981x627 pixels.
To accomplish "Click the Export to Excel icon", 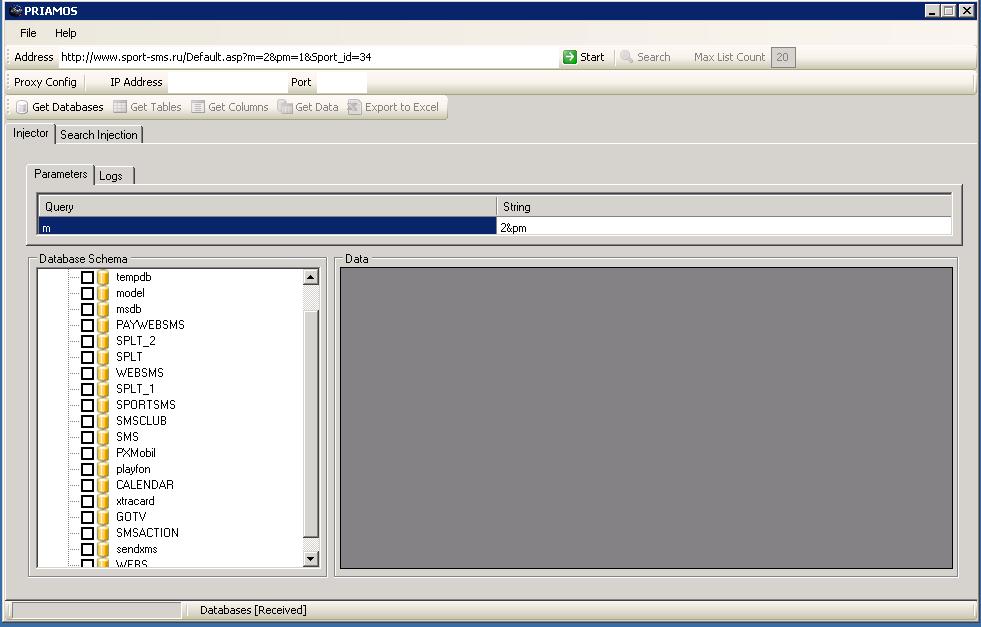I will 354,107.
